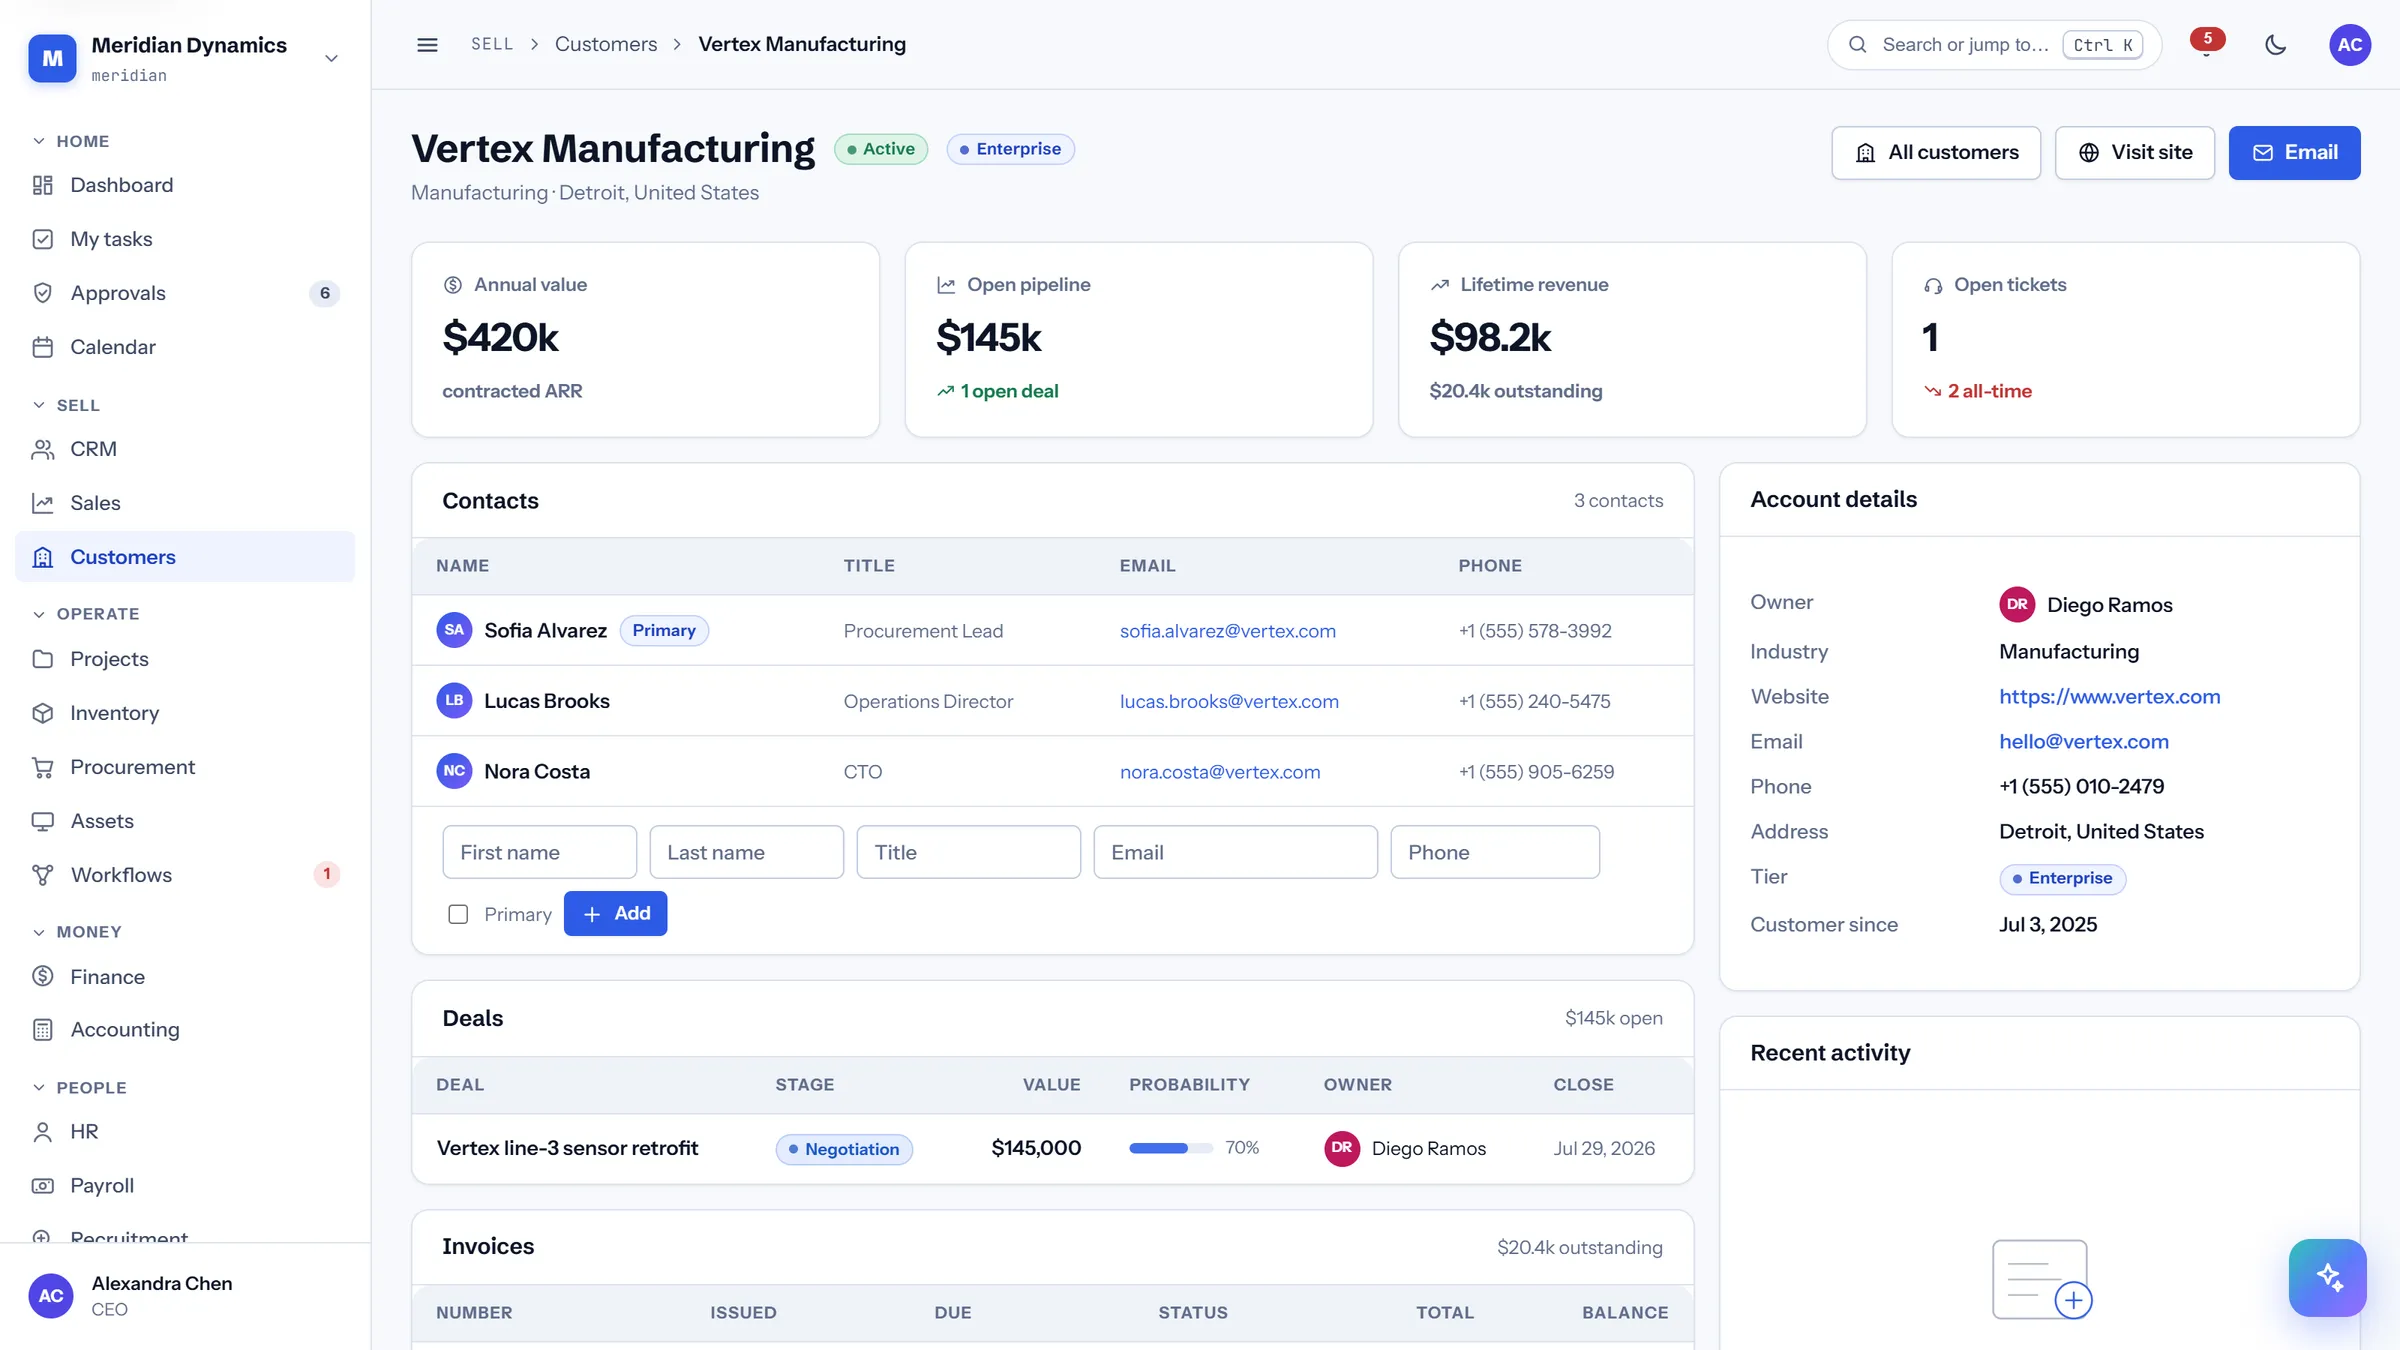Open the notifications bell with 5 badge

(x=2206, y=45)
